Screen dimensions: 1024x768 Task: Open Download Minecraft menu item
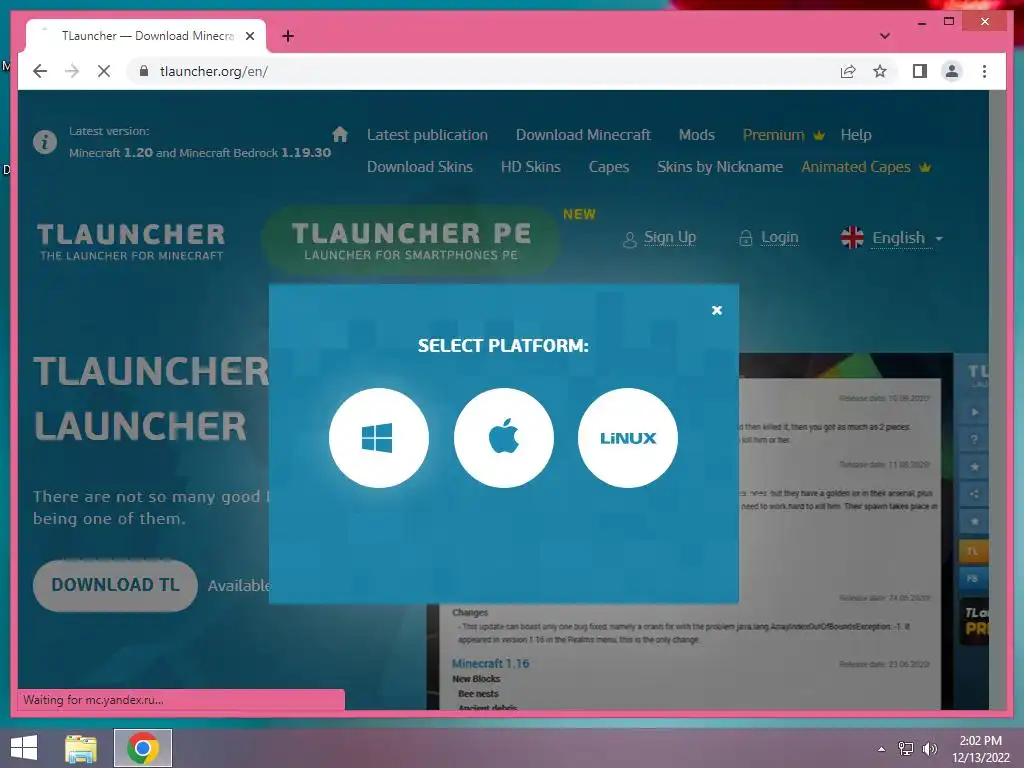tap(583, 135)
